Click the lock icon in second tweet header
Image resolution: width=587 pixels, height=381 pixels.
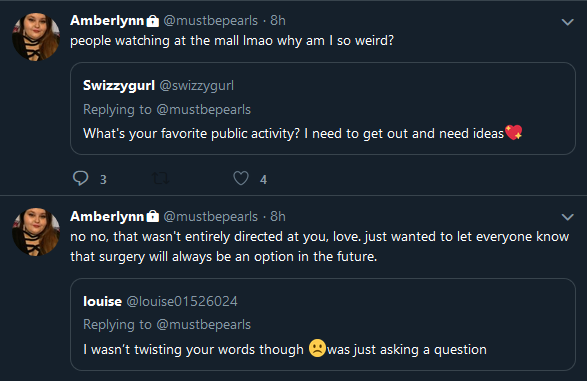152,216
